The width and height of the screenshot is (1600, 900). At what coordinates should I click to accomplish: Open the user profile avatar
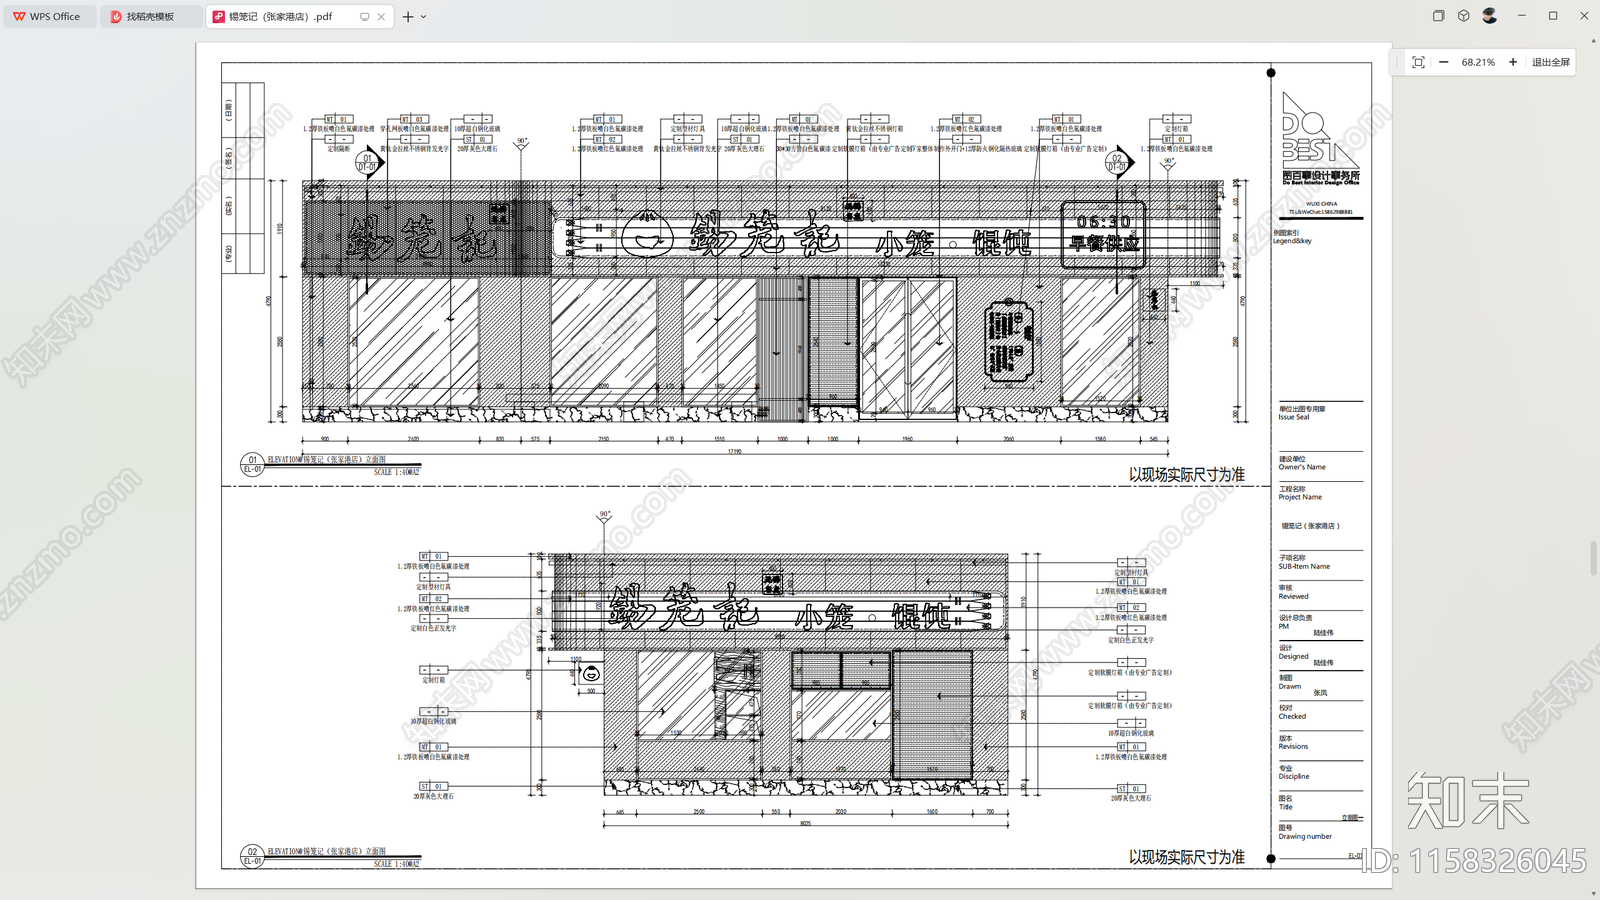pos(1490,16)
